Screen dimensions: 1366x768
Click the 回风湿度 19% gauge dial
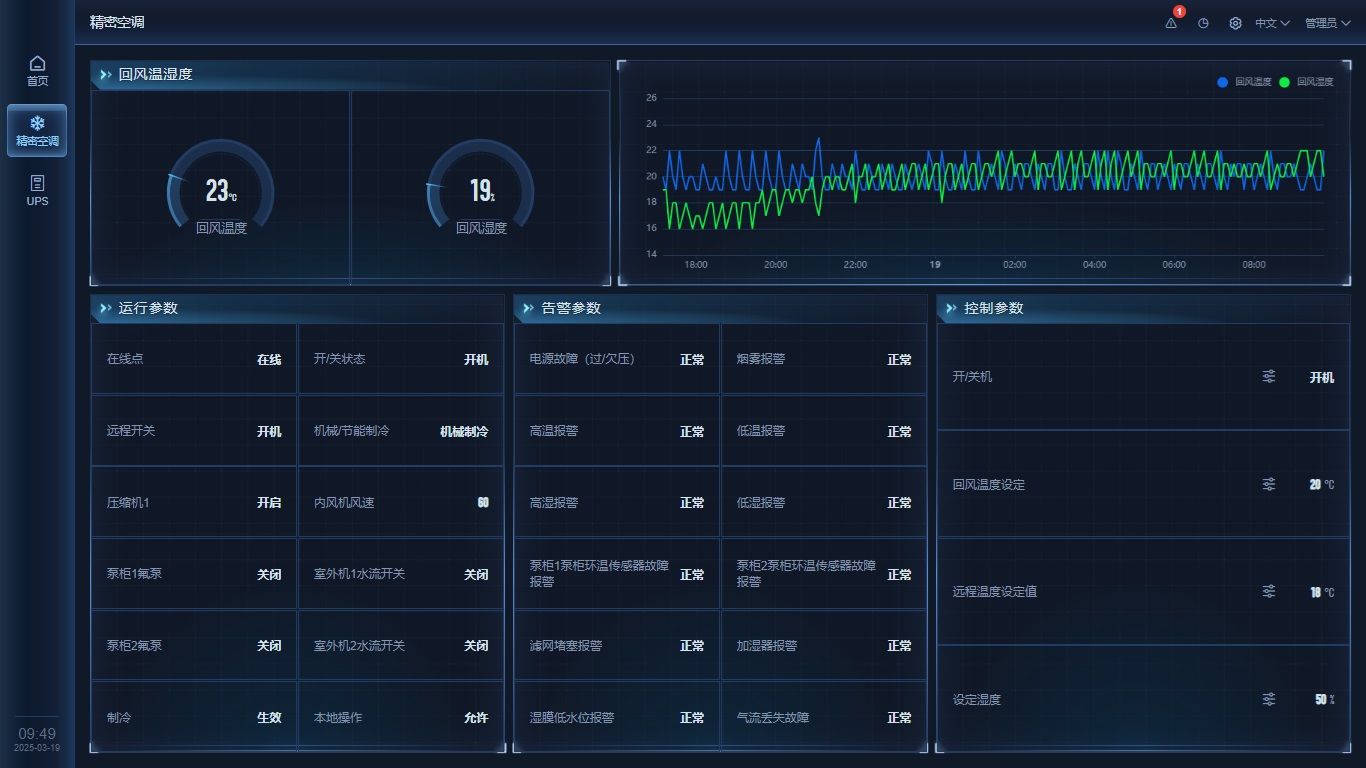click(481, 190)
